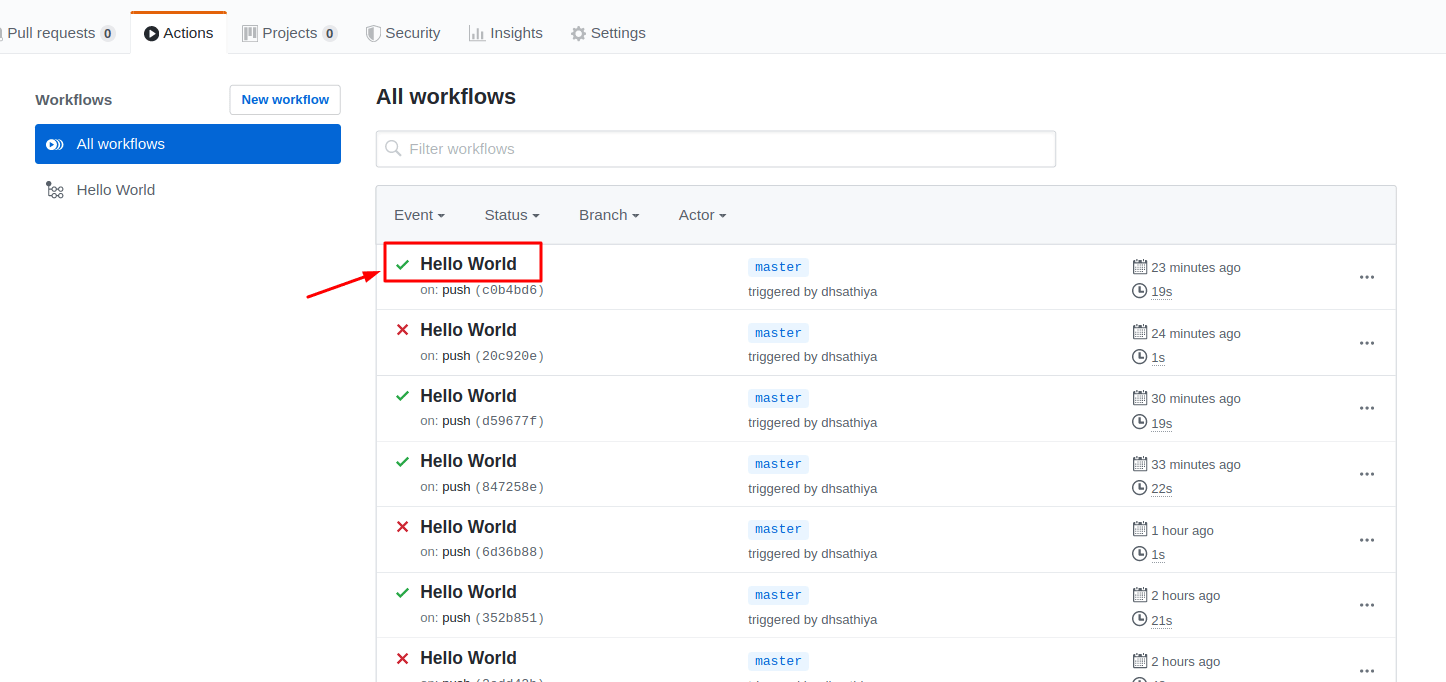Expand the Branch filter dropdown
This screenshot has height=682, width=1446.
click(x=609, y=215)
